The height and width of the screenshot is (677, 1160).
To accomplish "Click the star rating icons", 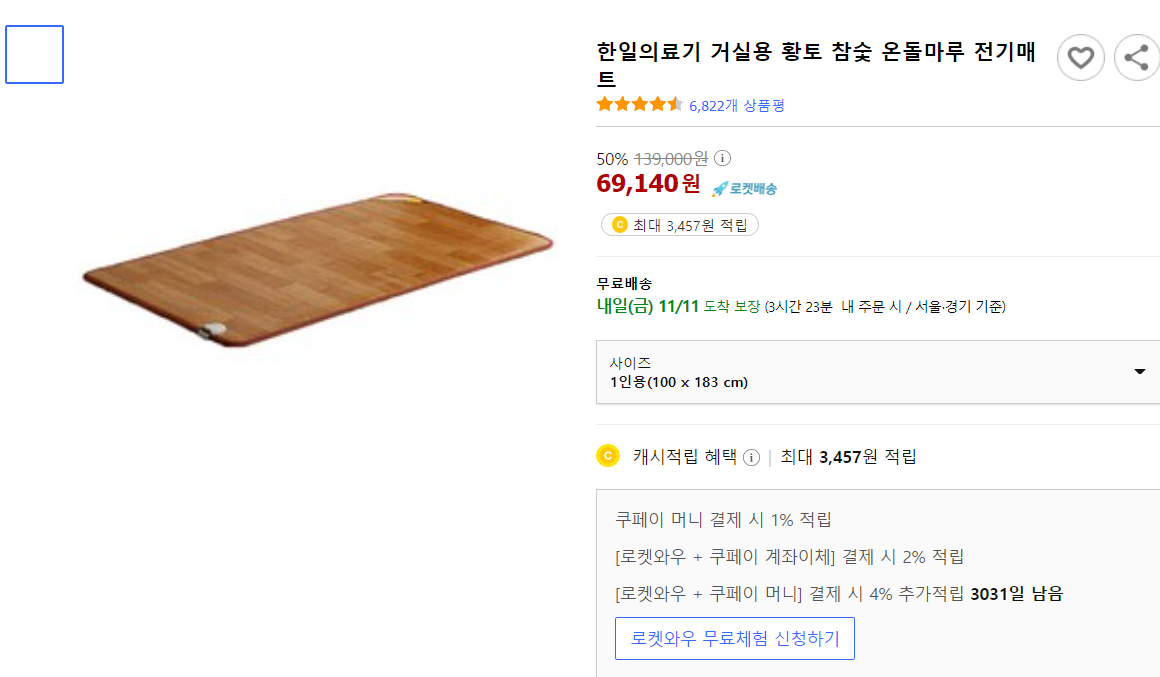I will click(639, 103).
